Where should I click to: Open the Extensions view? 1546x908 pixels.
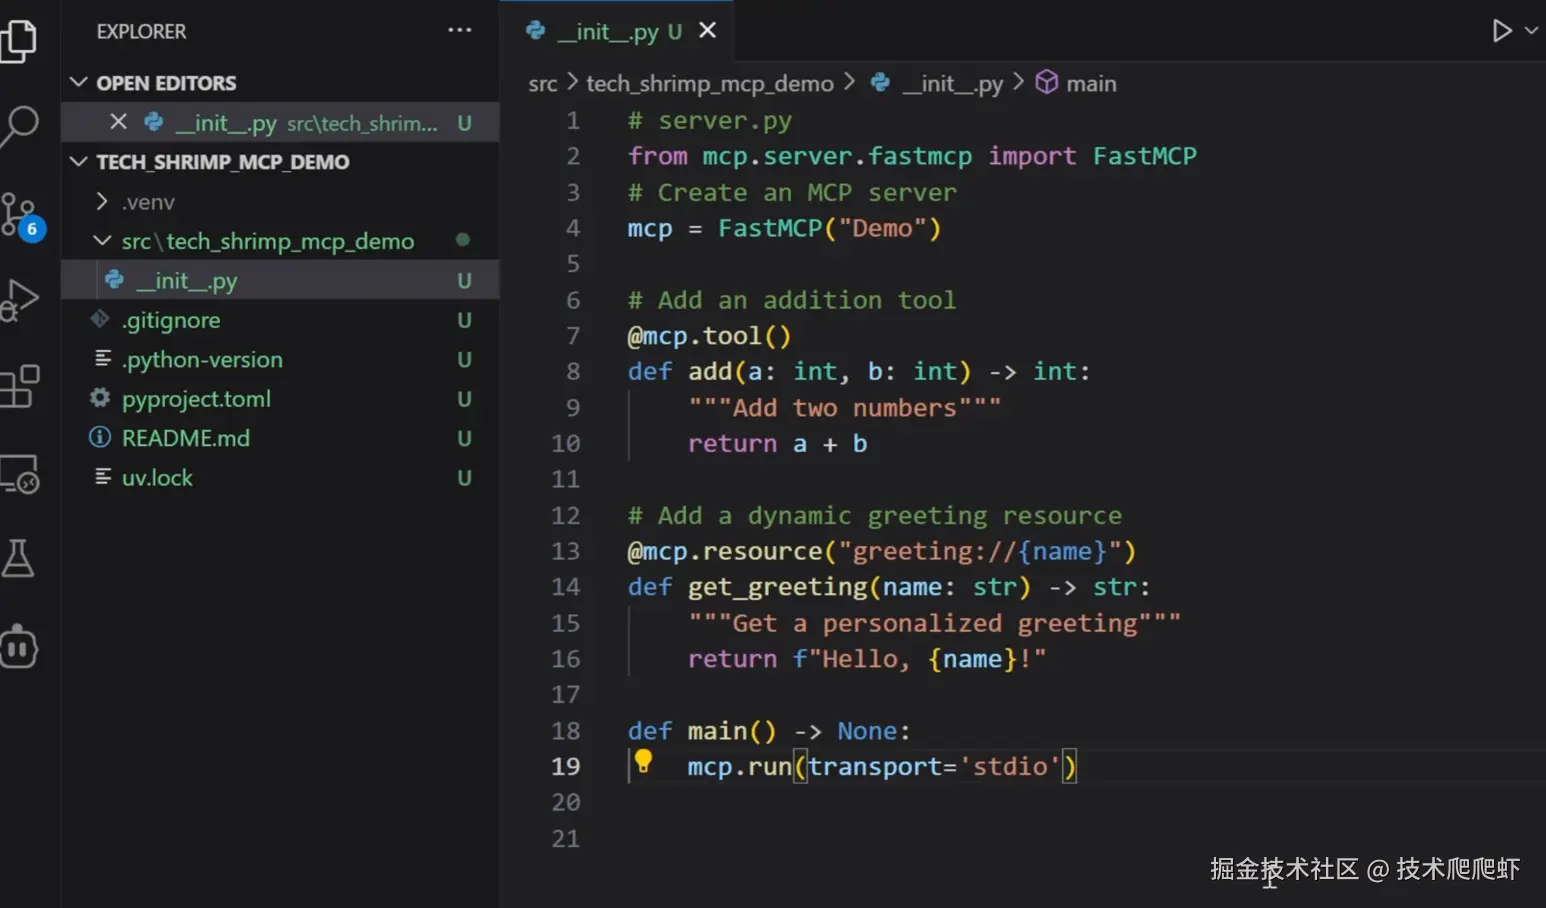[x=20, y=386]
